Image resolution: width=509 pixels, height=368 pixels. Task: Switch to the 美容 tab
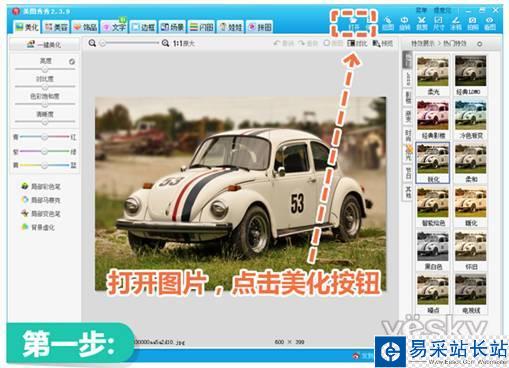[56, 27]
